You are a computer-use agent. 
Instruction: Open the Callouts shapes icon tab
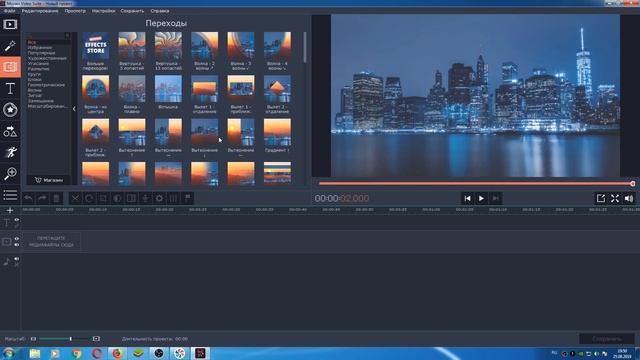pyautogui.click(x=10, y=131)
